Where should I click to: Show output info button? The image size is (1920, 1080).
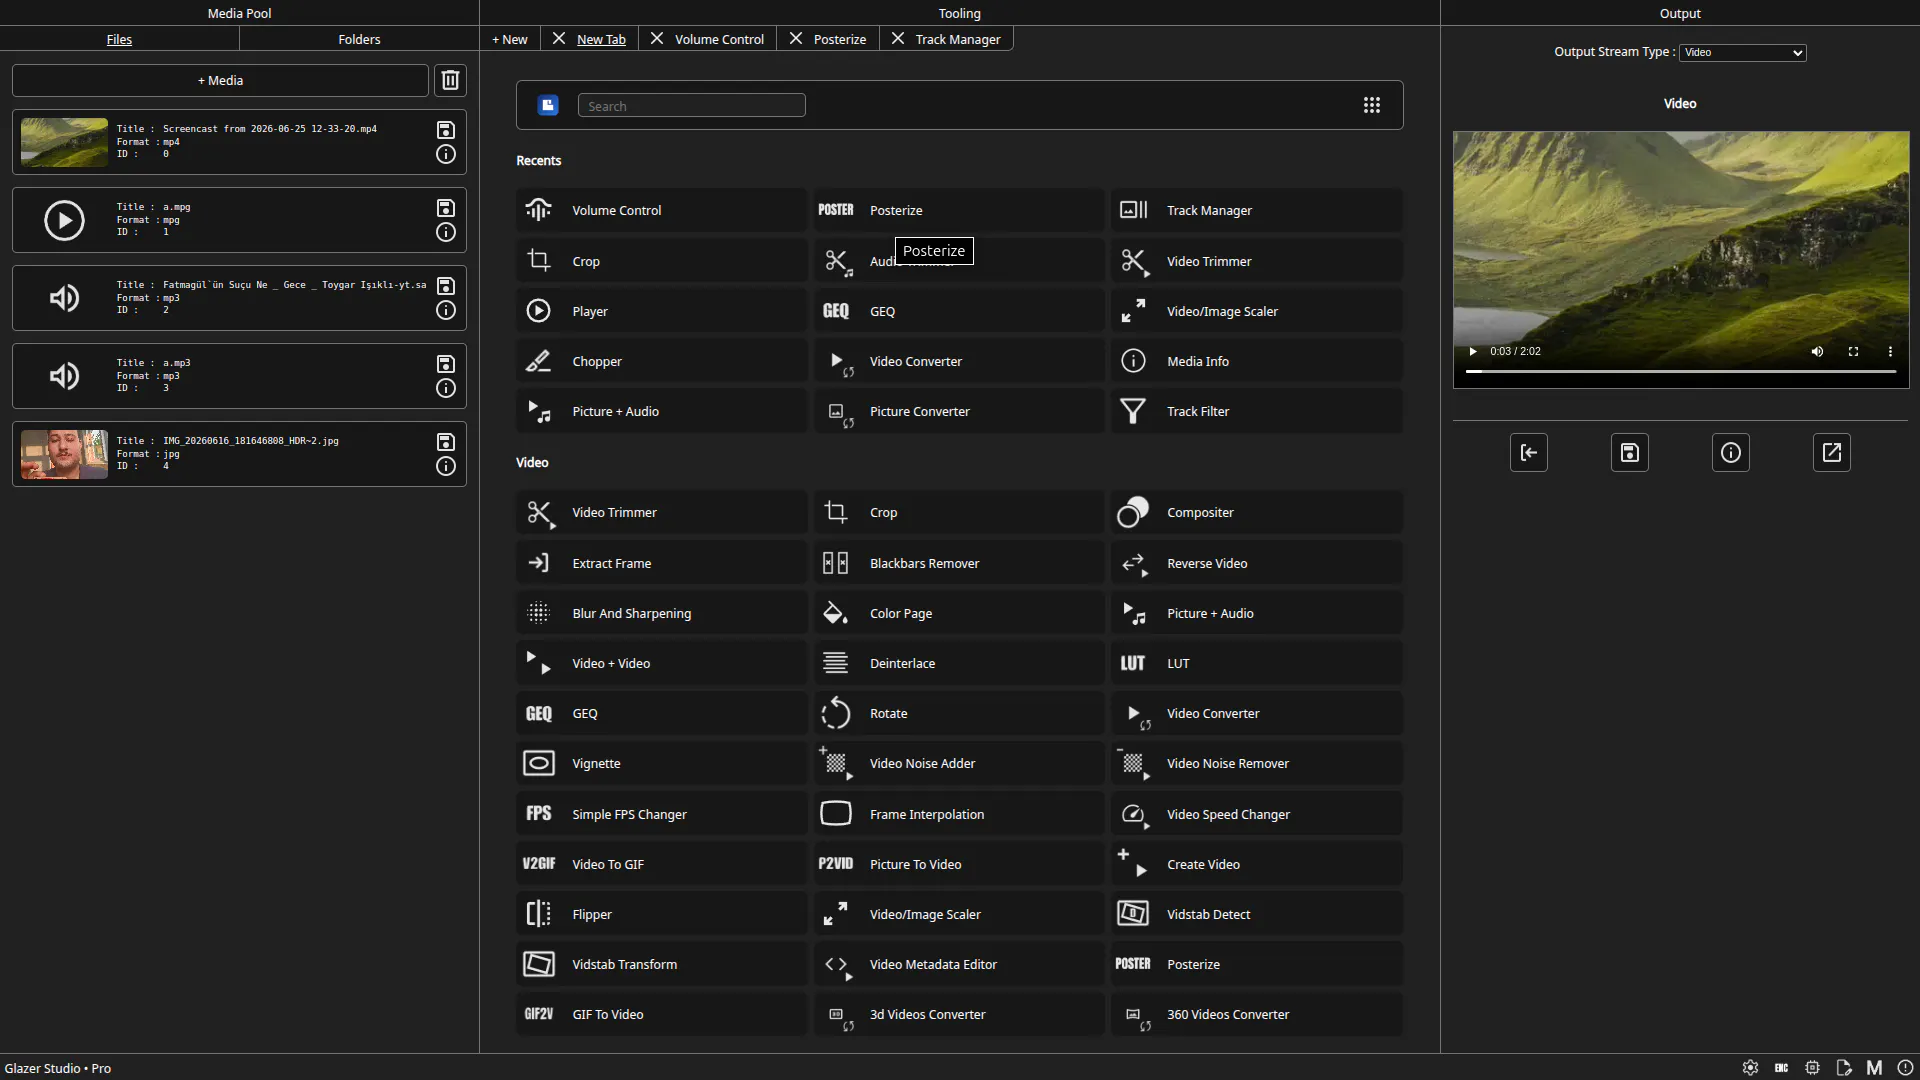[x=1731, y=452]
